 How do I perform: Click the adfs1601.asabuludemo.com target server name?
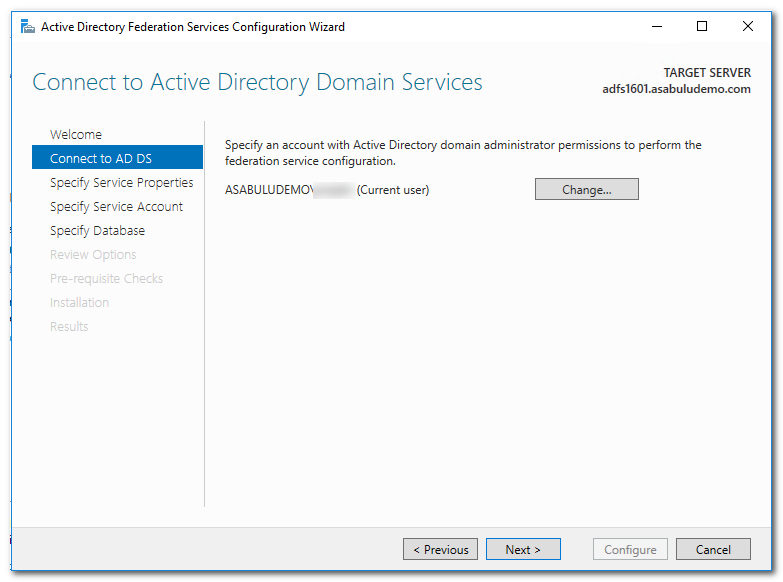[x=676, y=89]
